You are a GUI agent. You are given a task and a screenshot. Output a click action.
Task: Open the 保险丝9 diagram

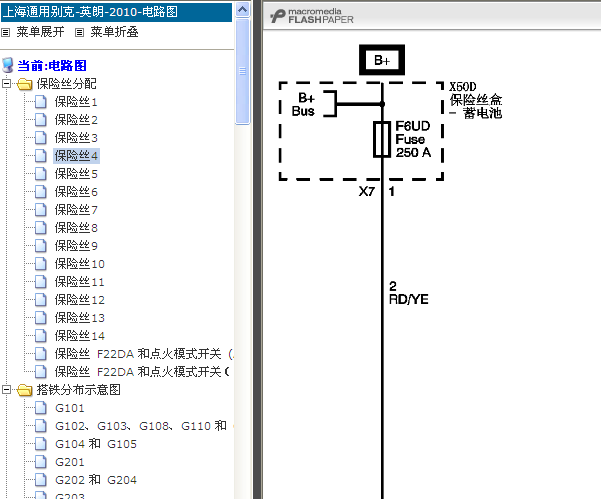76,246
